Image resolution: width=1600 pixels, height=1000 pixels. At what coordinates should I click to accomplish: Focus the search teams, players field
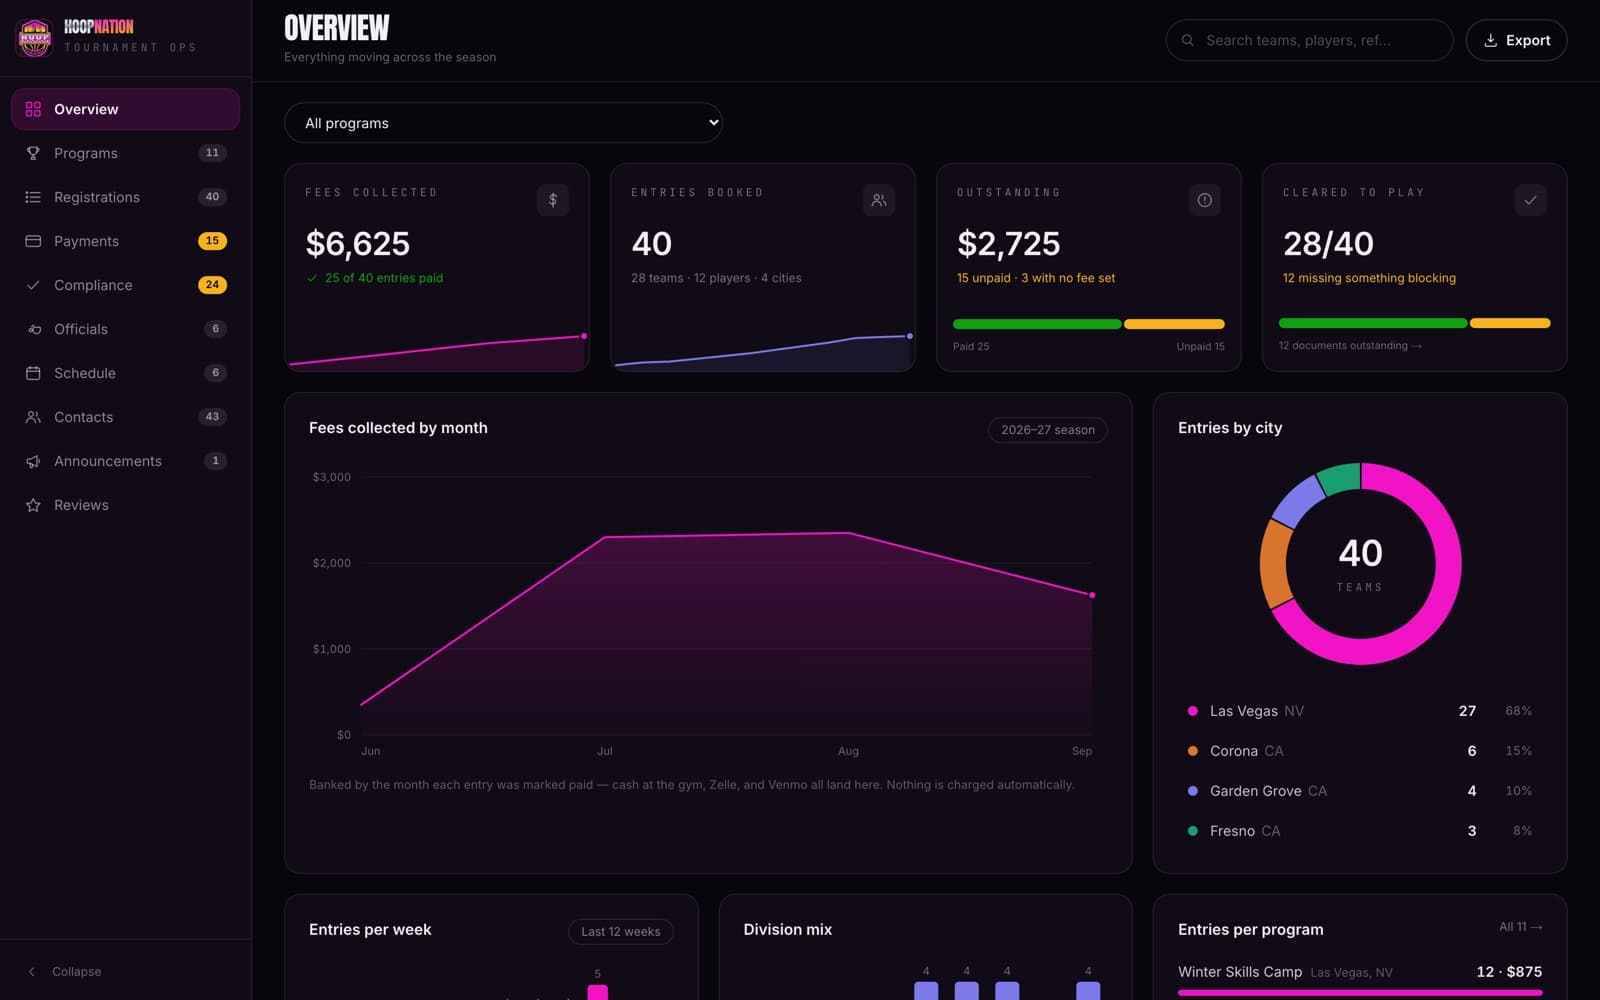click(1309, 40)
